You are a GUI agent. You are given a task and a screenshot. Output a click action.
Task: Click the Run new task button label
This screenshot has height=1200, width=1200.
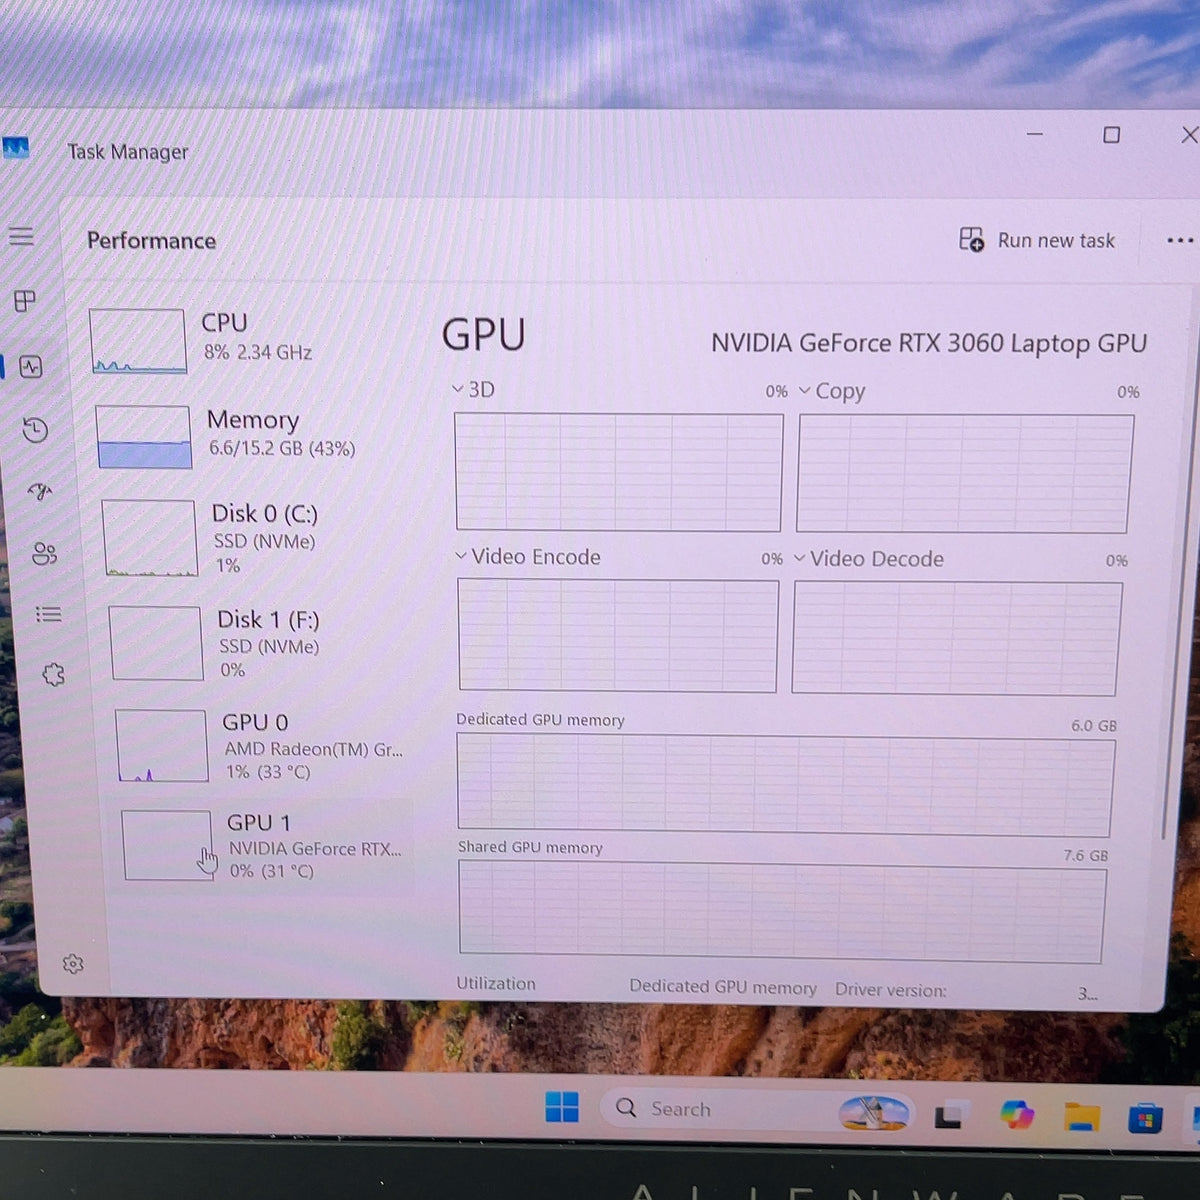pyautogui.click(x=1056, y=240)
